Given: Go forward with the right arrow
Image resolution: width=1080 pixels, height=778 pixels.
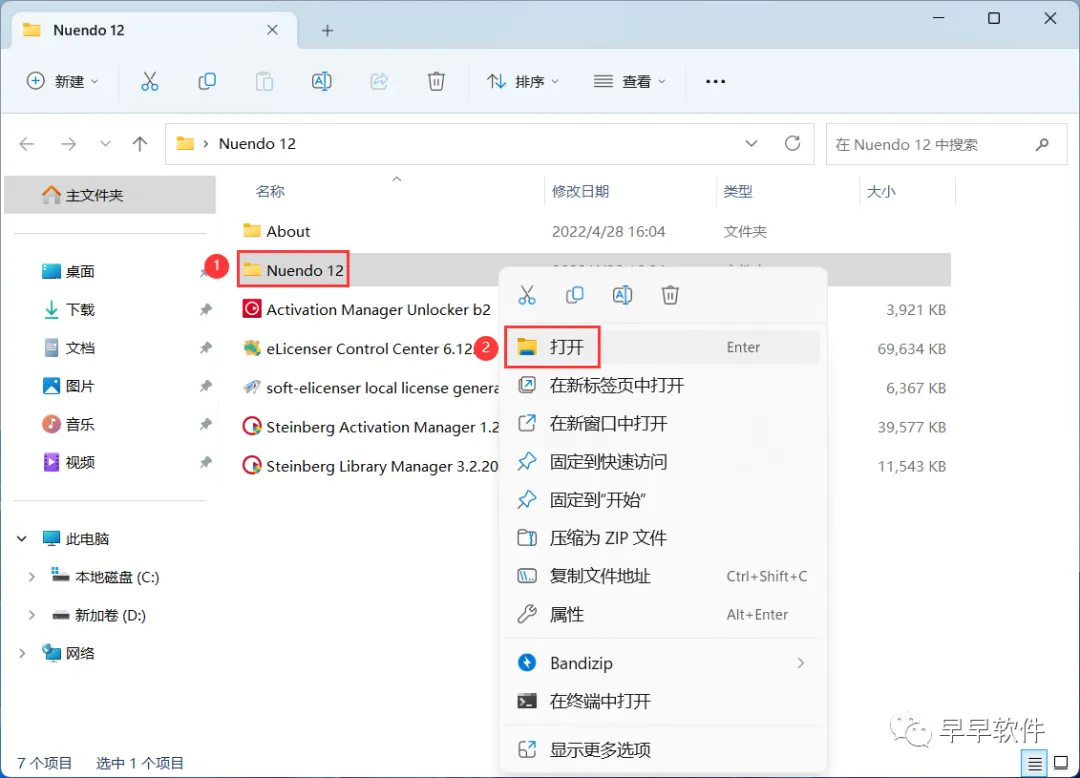Looking at the screenshot, I should click(68, 144).
